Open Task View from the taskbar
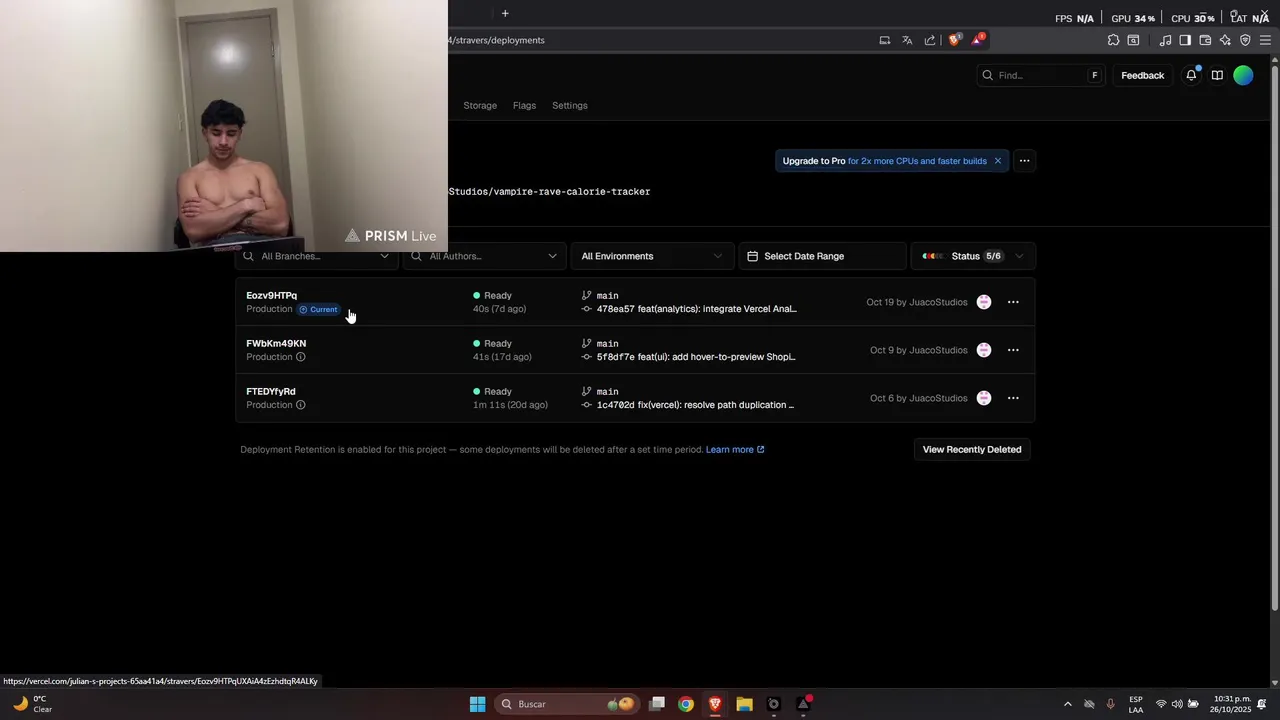This screenshot has width=1280, height=720. point(657,704)
